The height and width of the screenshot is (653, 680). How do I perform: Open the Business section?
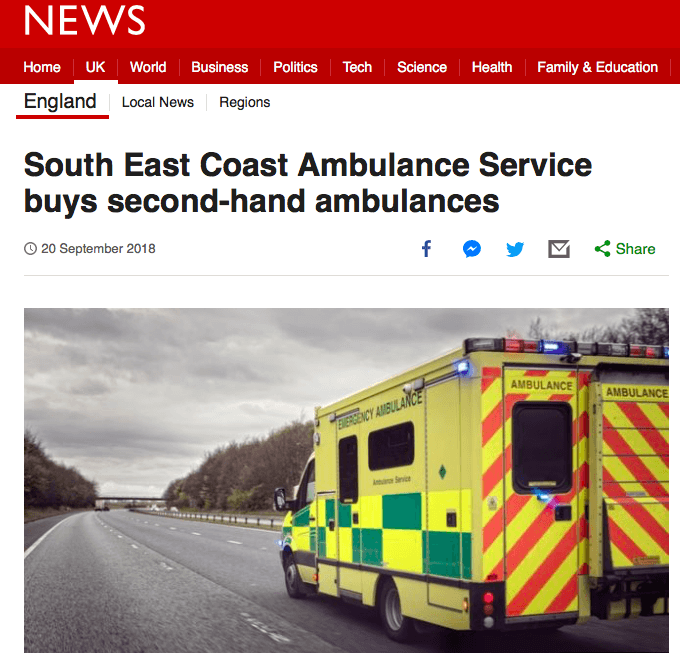click(x=219, y=67)
